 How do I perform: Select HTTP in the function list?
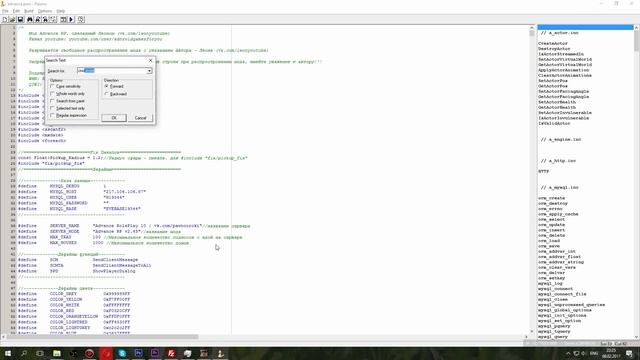point(543,171)
